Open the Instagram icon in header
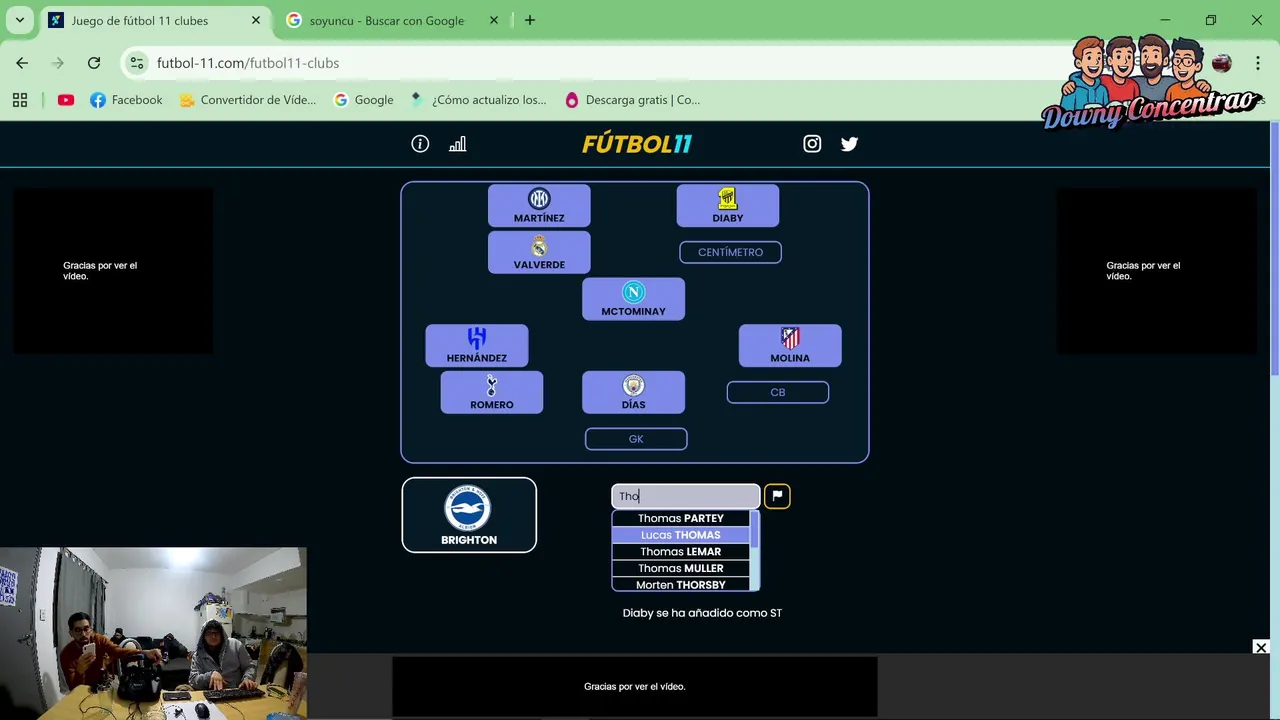Image resolution: width=1280 pixels, height=720 pixels. 812,144
